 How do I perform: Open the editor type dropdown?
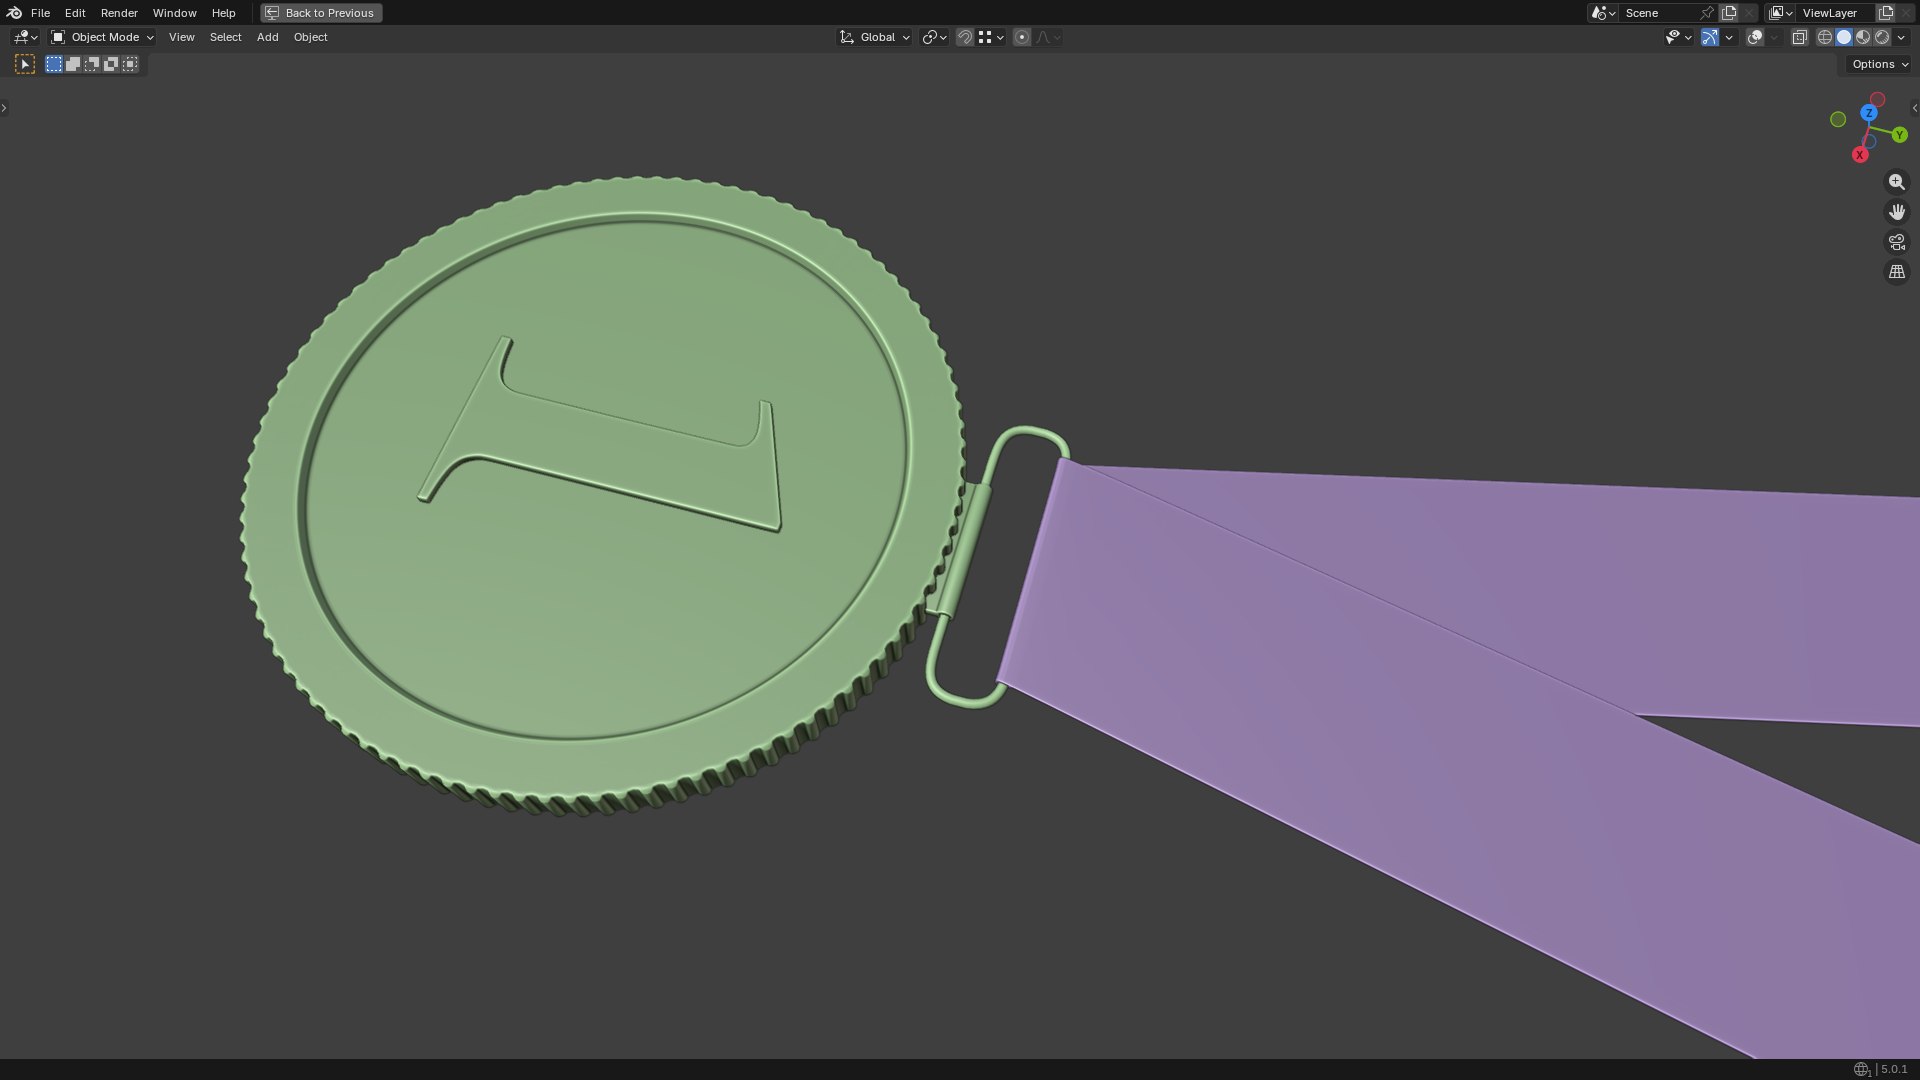click(x=25, y=37)
